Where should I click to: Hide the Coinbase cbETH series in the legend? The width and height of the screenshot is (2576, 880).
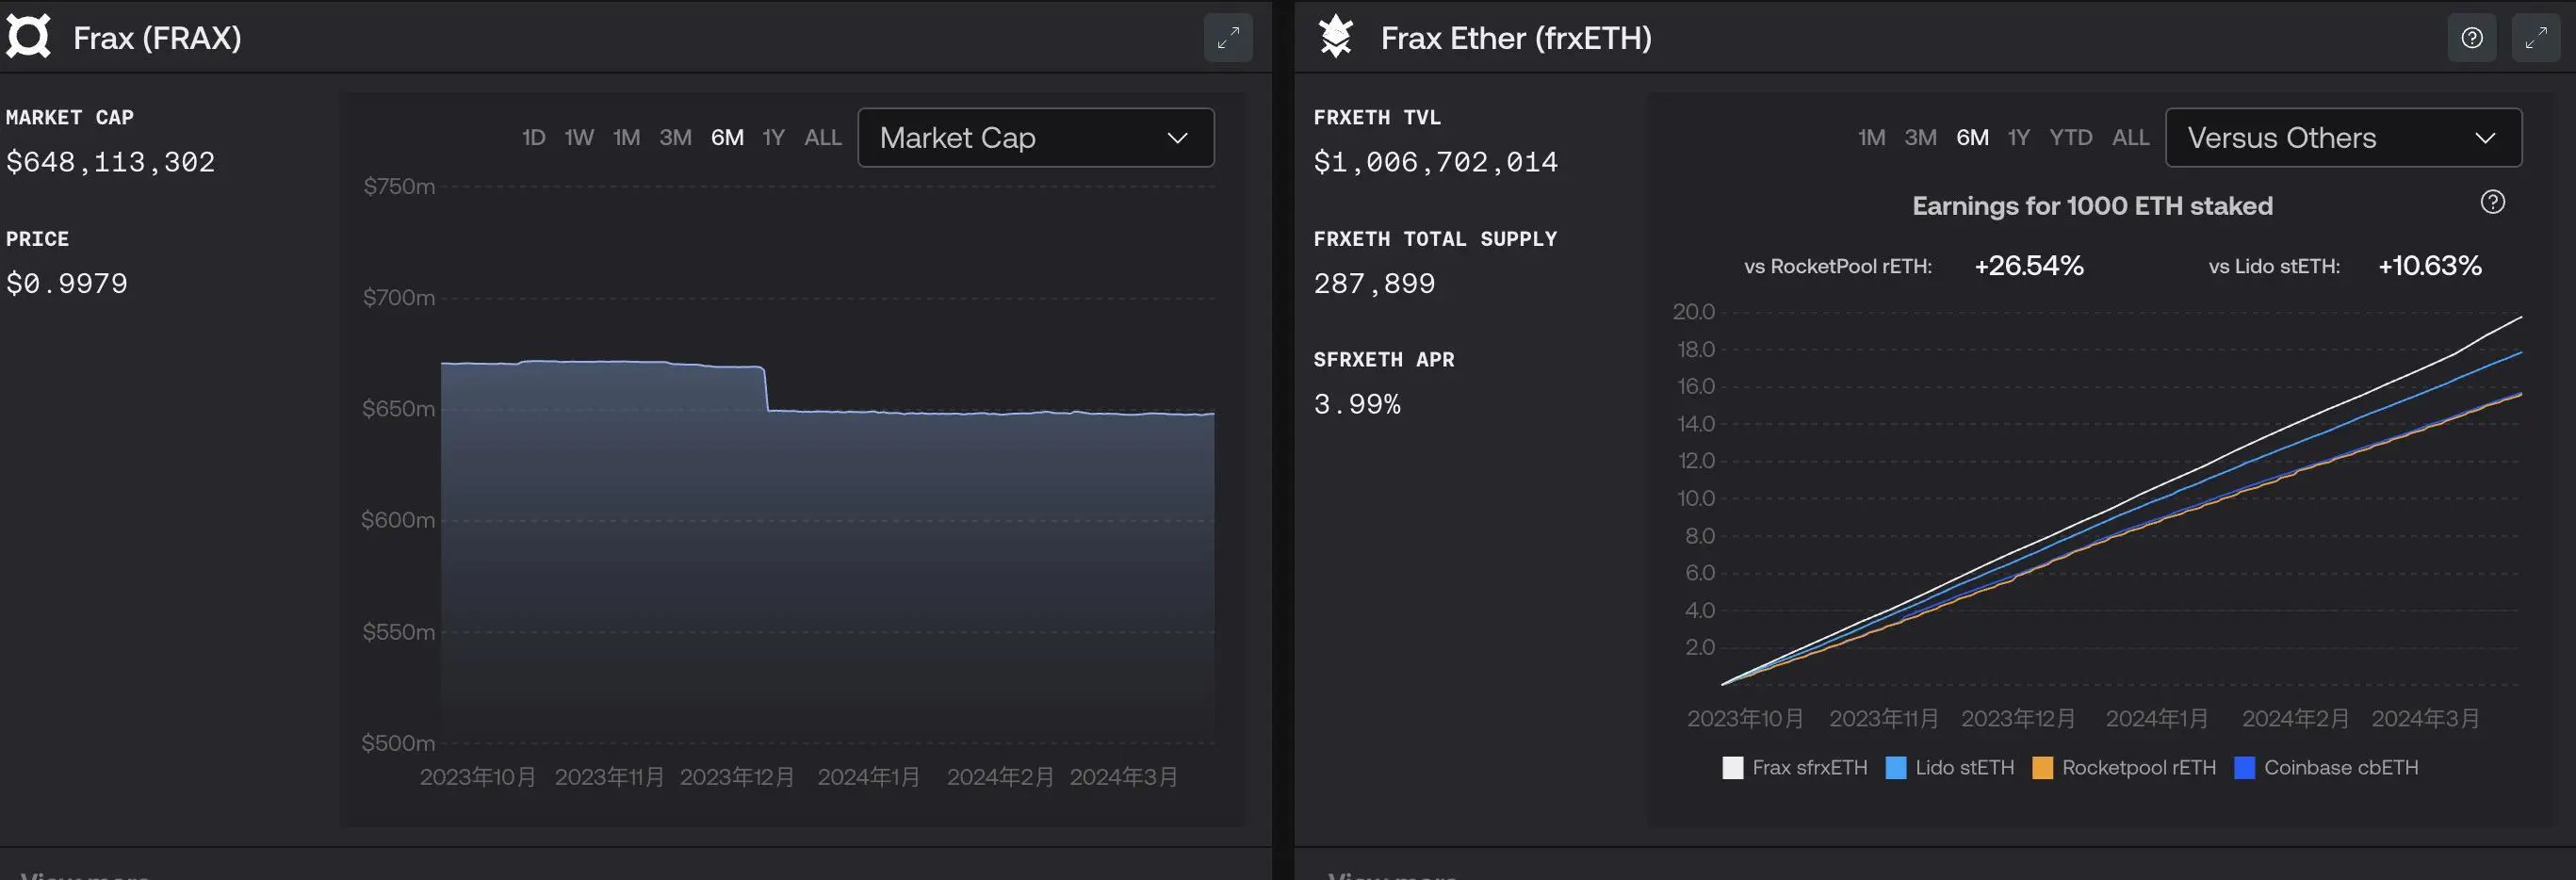pos(2327,767)
